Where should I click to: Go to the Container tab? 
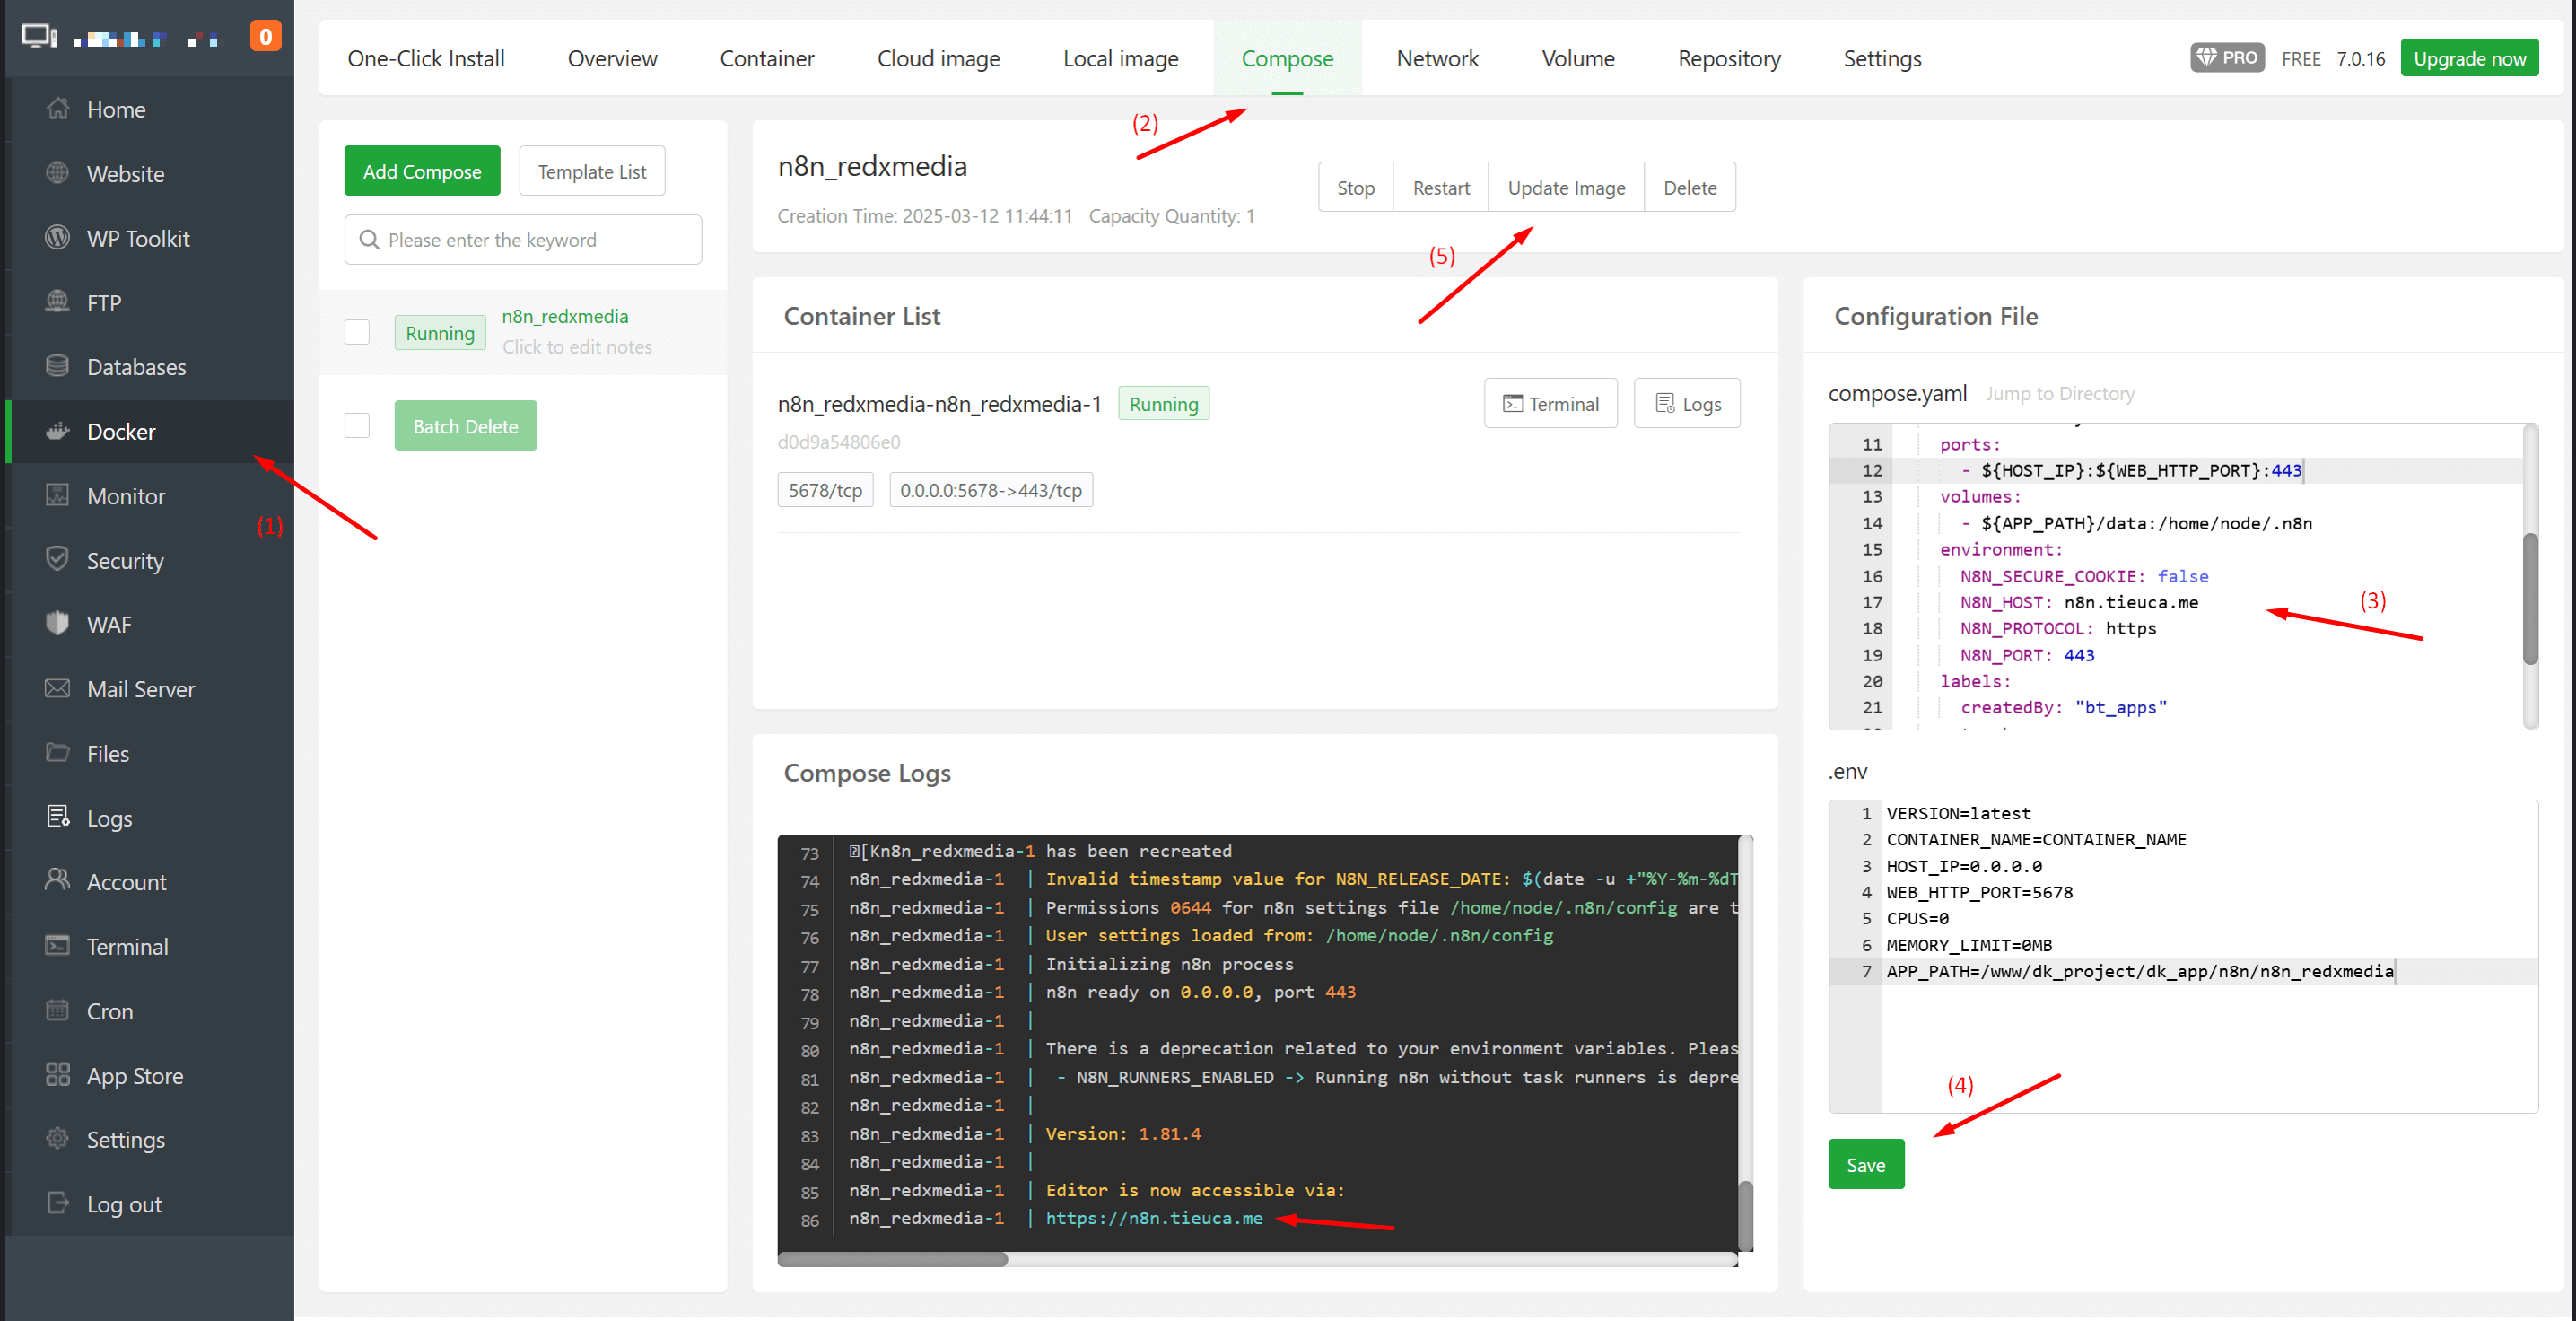click(767, 58)
